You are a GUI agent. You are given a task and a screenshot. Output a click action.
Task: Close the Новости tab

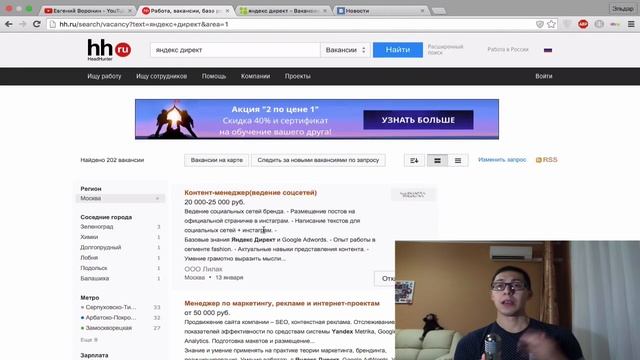422,11
